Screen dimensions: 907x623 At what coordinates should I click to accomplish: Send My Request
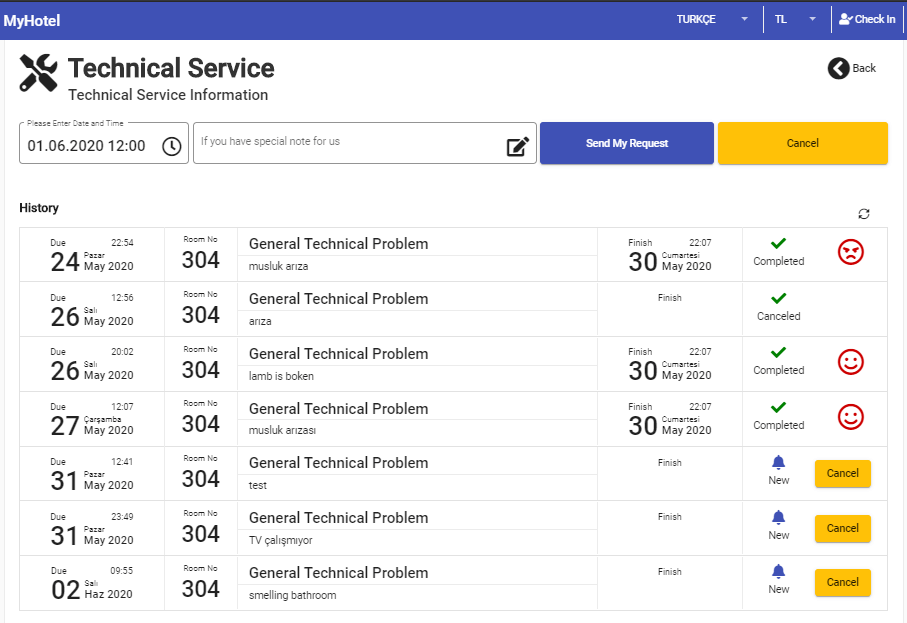pos(627,143)
